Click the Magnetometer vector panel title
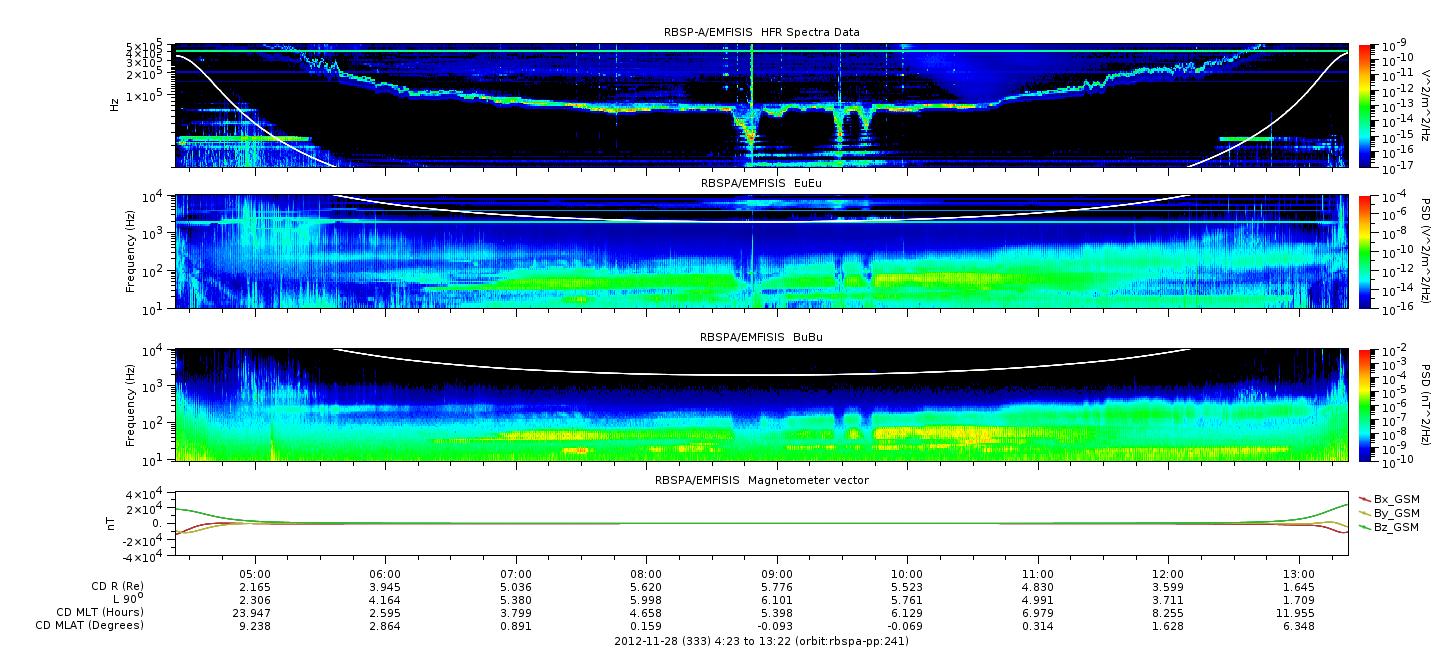The image size is (1447, 658). click(x=761, y=480)
